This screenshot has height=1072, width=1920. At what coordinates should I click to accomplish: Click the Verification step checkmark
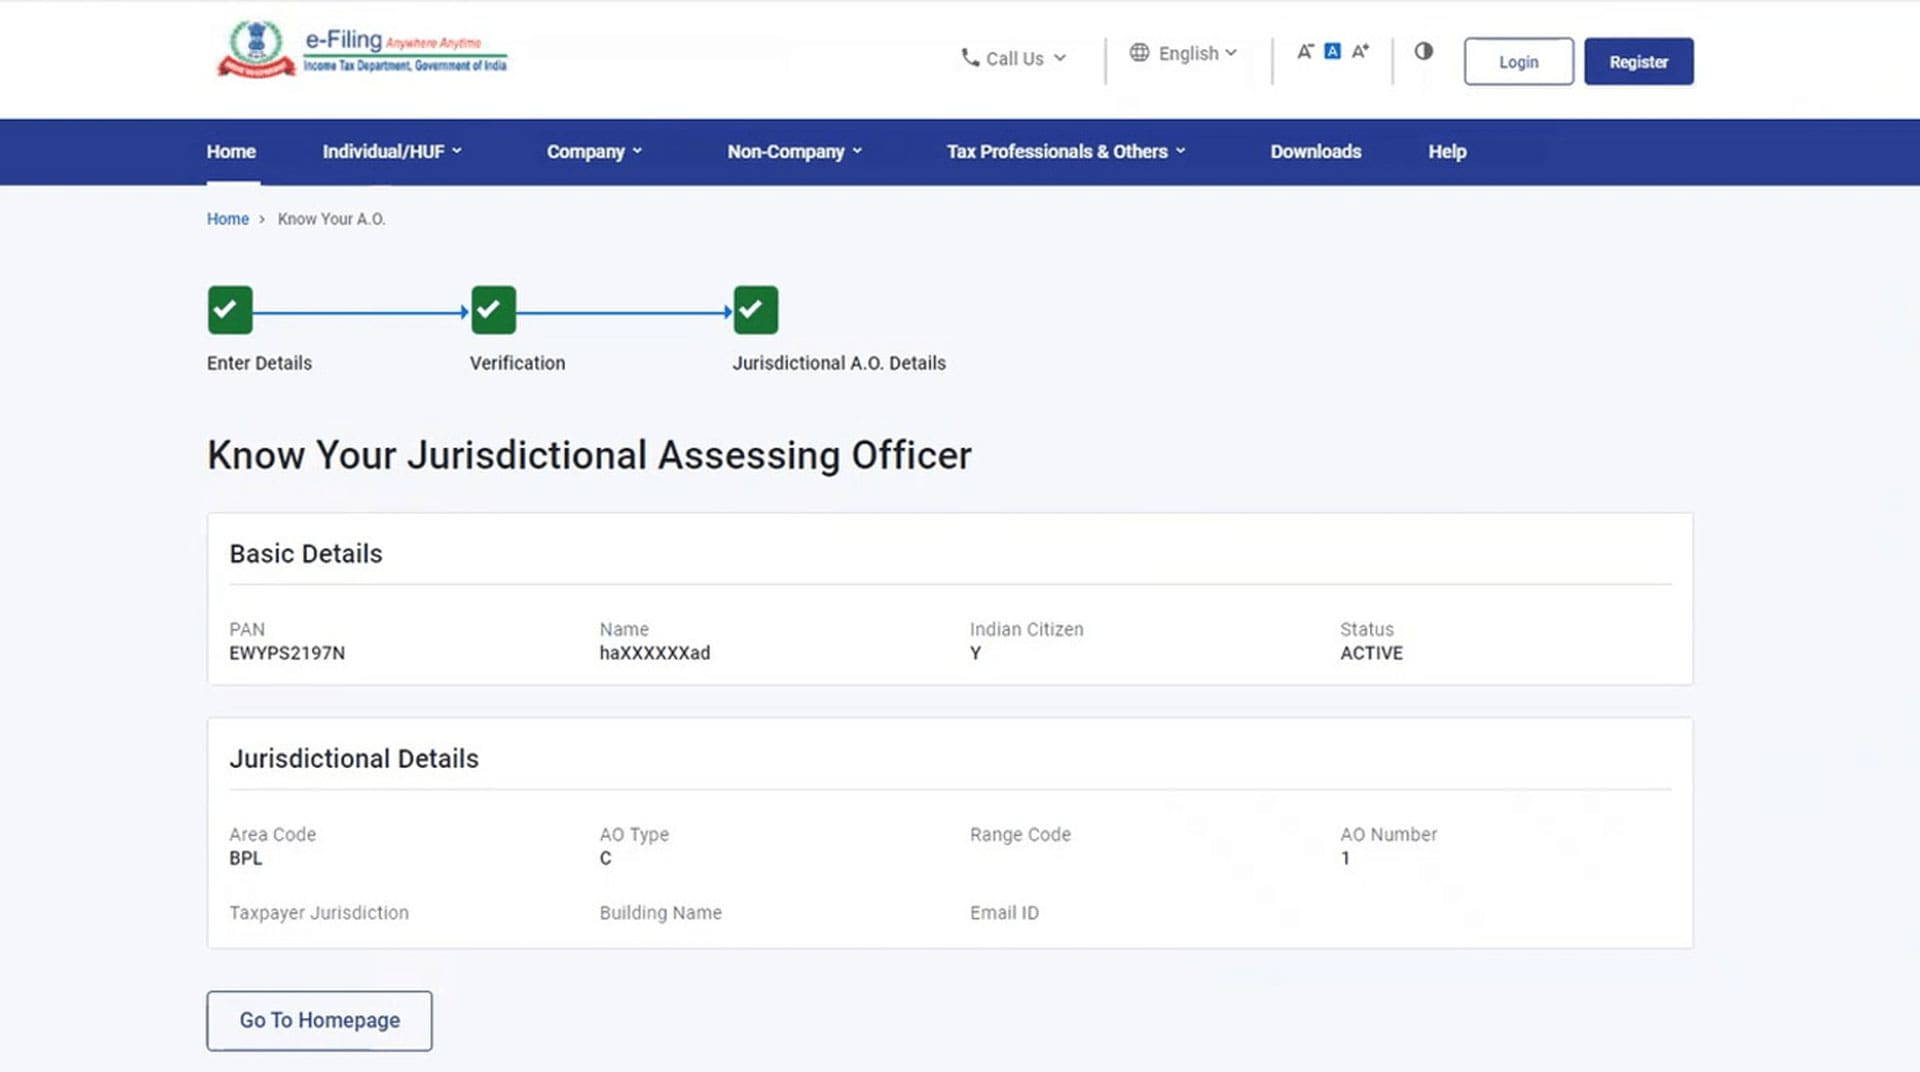[x=493, y=310]
